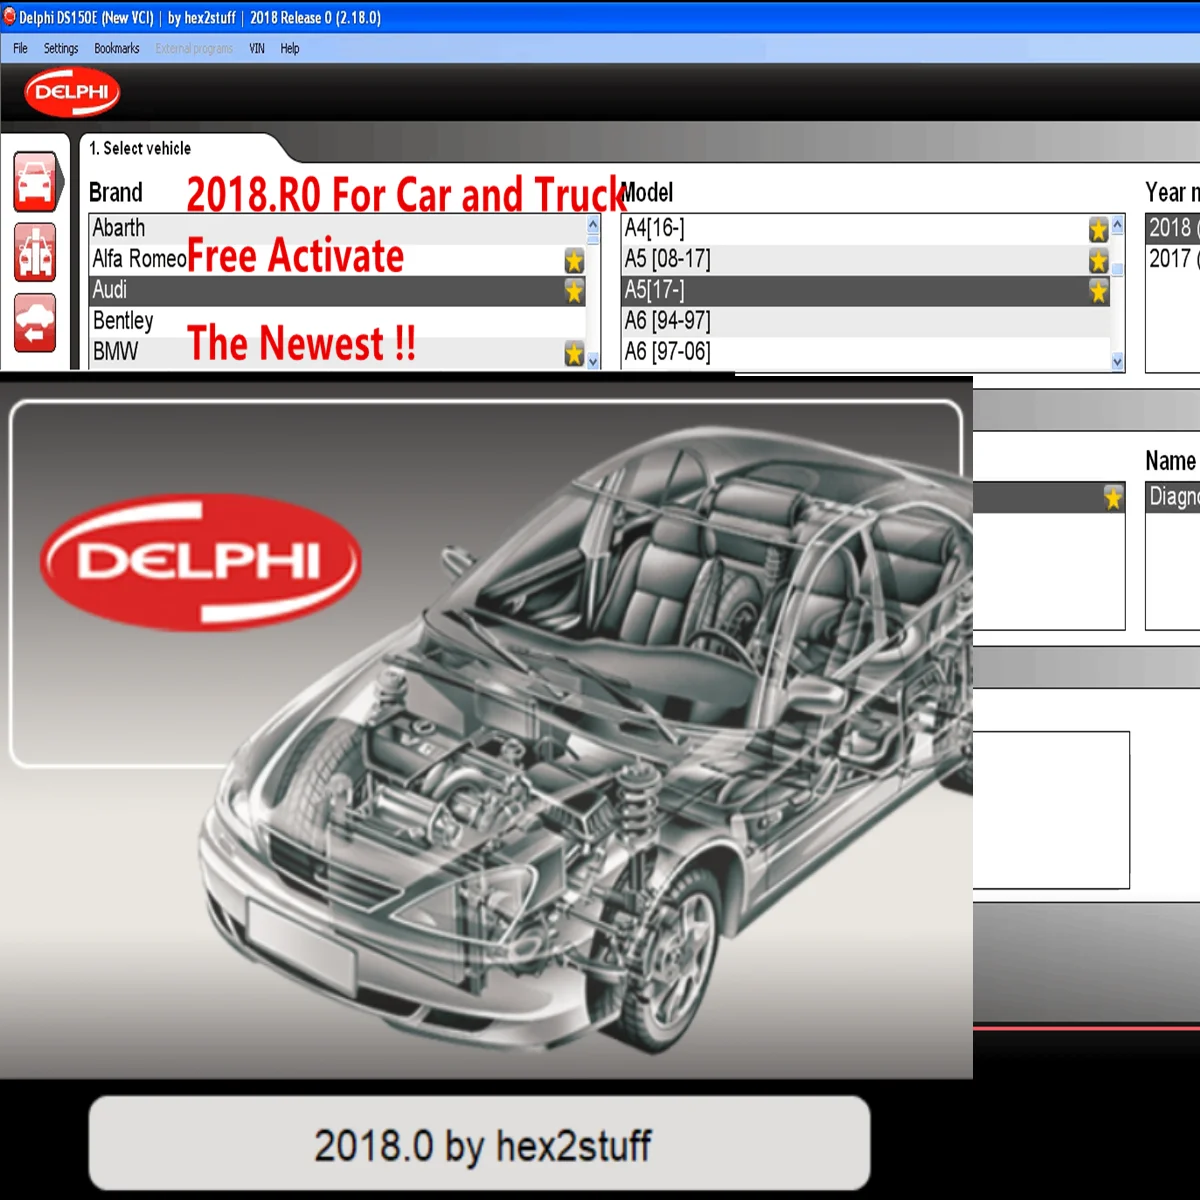Click the star icon next to Alfa Romeo
Viewport: 1200px width, 1200px height.
(572, 261)
